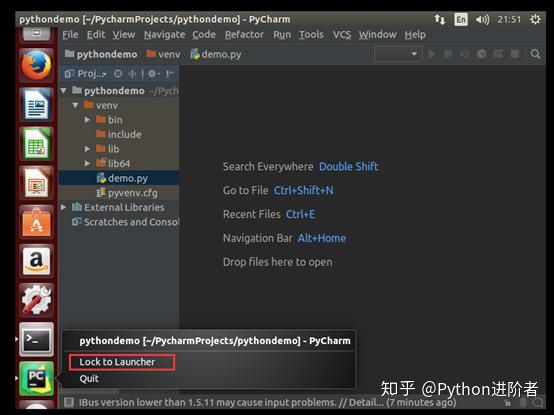Select pyvenv.cfg in project tree

tap(119, 193)
